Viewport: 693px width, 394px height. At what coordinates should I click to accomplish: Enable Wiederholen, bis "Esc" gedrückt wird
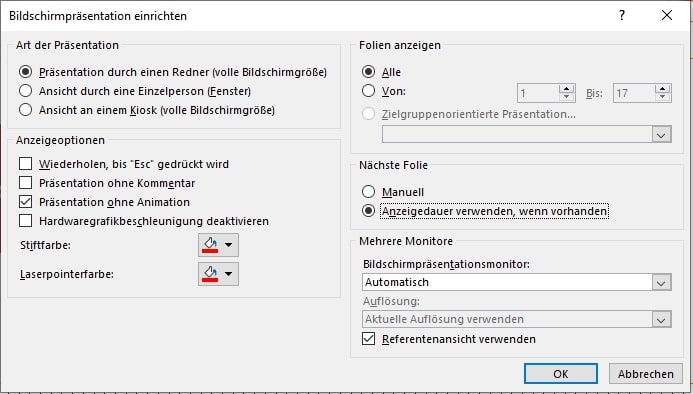(x=26, y=164)
